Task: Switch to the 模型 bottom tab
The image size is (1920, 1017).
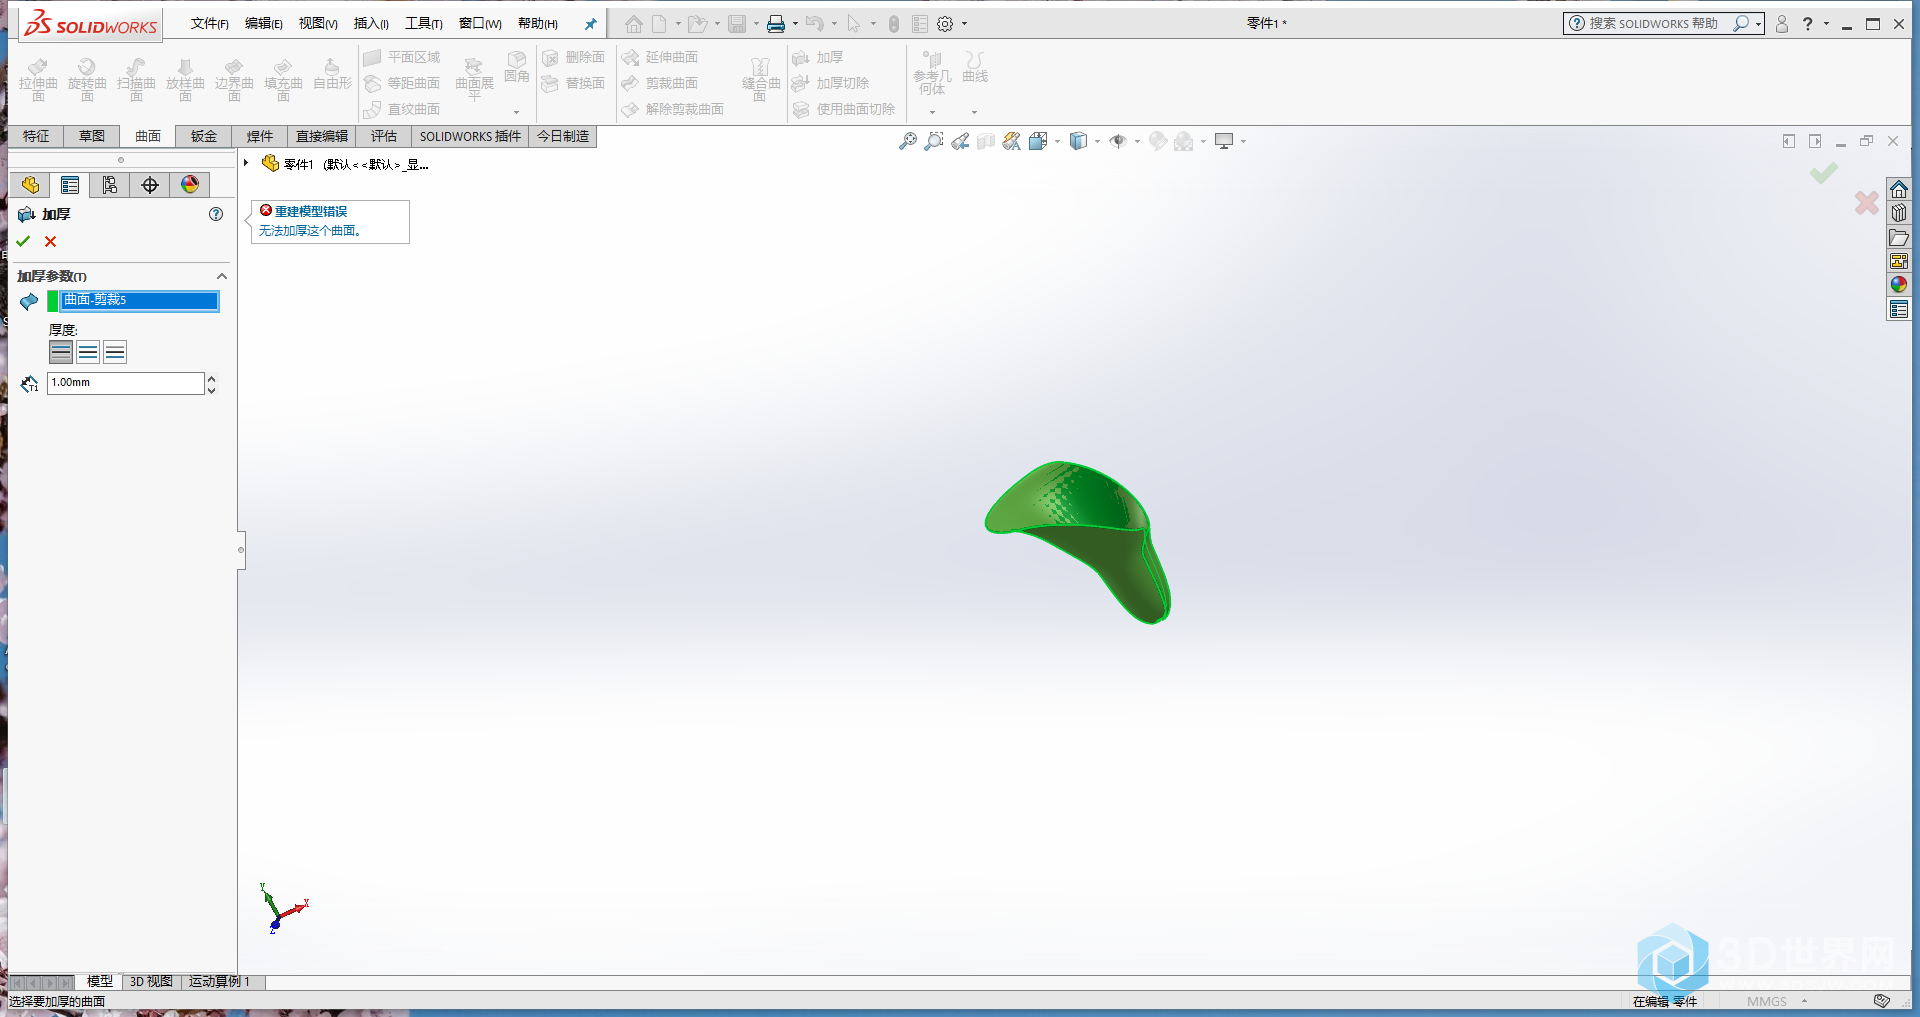Action: [x=100, y=982]
